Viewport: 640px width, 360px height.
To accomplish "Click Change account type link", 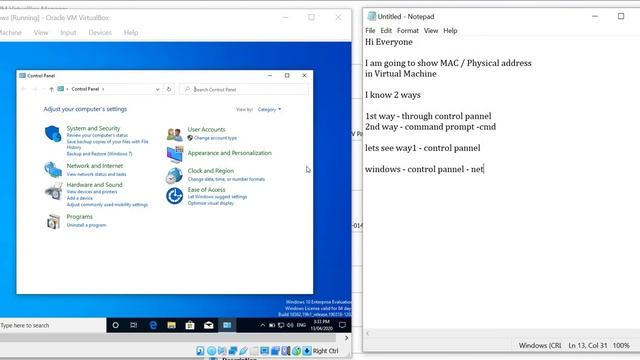I will (216, 138).
